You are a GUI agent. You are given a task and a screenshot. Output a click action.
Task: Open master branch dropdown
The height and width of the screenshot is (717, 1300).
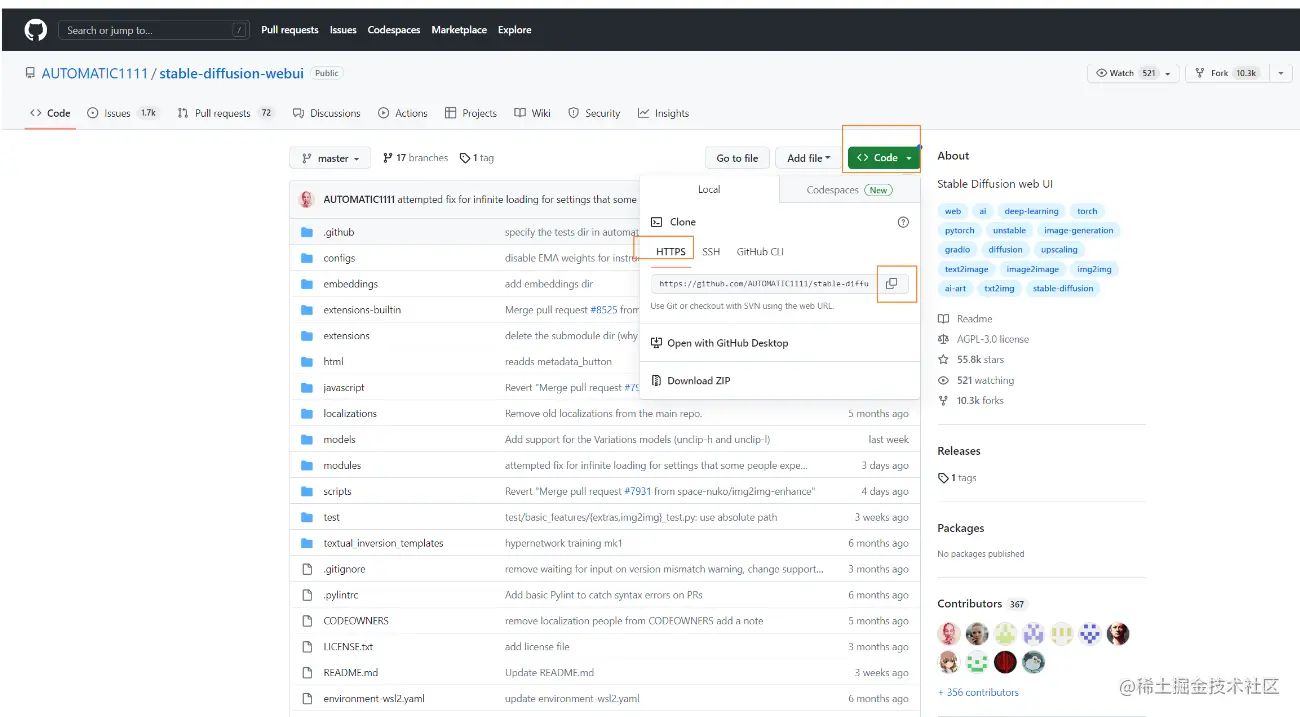click(x=330, y=158)
